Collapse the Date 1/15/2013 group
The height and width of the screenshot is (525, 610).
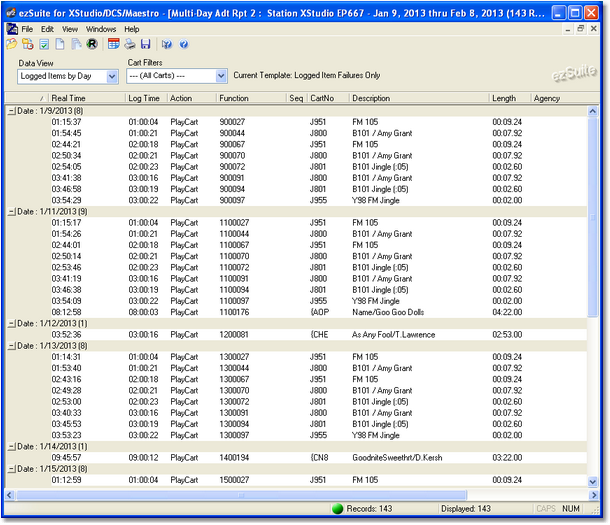tap(12, 469)
